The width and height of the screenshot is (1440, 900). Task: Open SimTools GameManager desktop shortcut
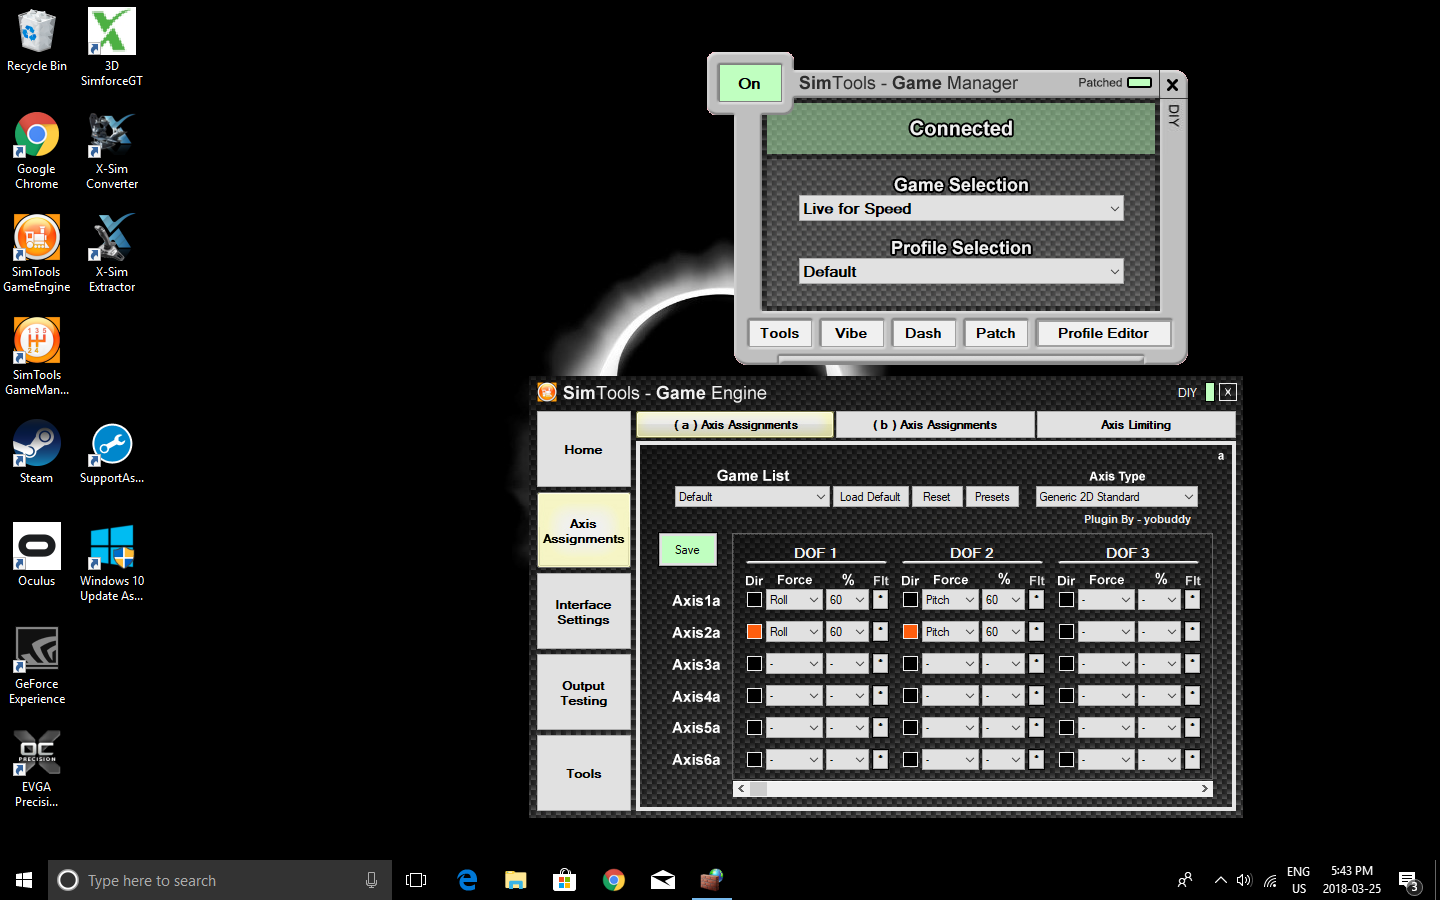(37, 357)
